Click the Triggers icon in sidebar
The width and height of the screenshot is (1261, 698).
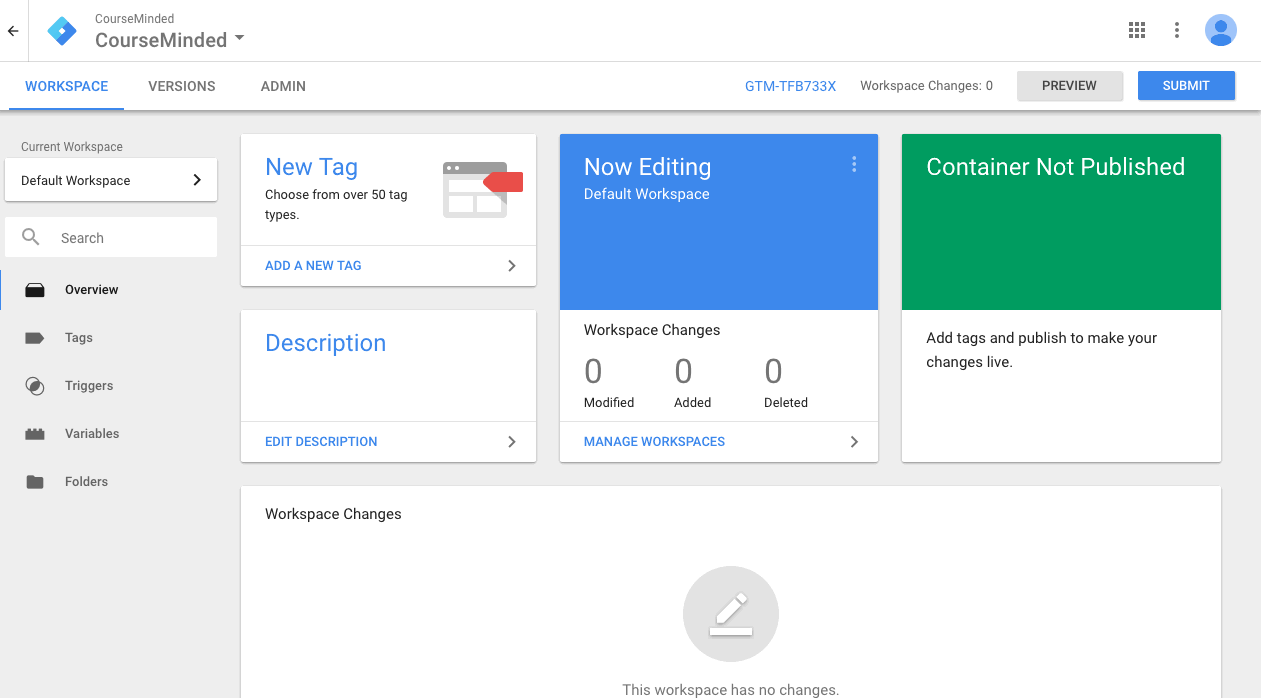tap(35, 386)
